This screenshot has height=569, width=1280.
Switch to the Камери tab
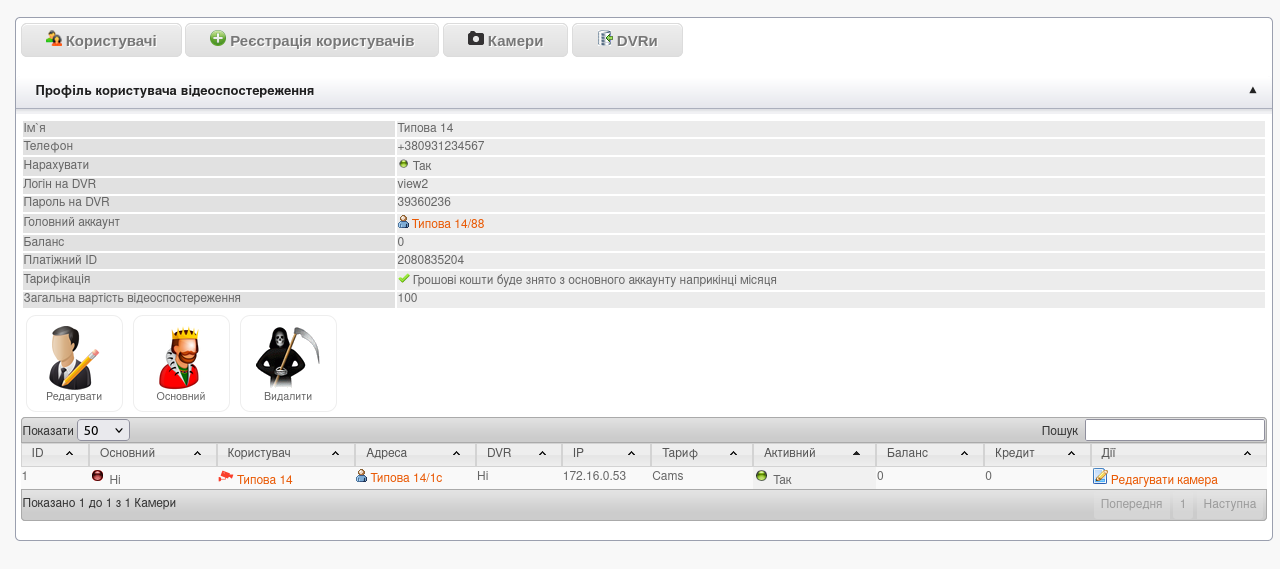click(505, 41)
